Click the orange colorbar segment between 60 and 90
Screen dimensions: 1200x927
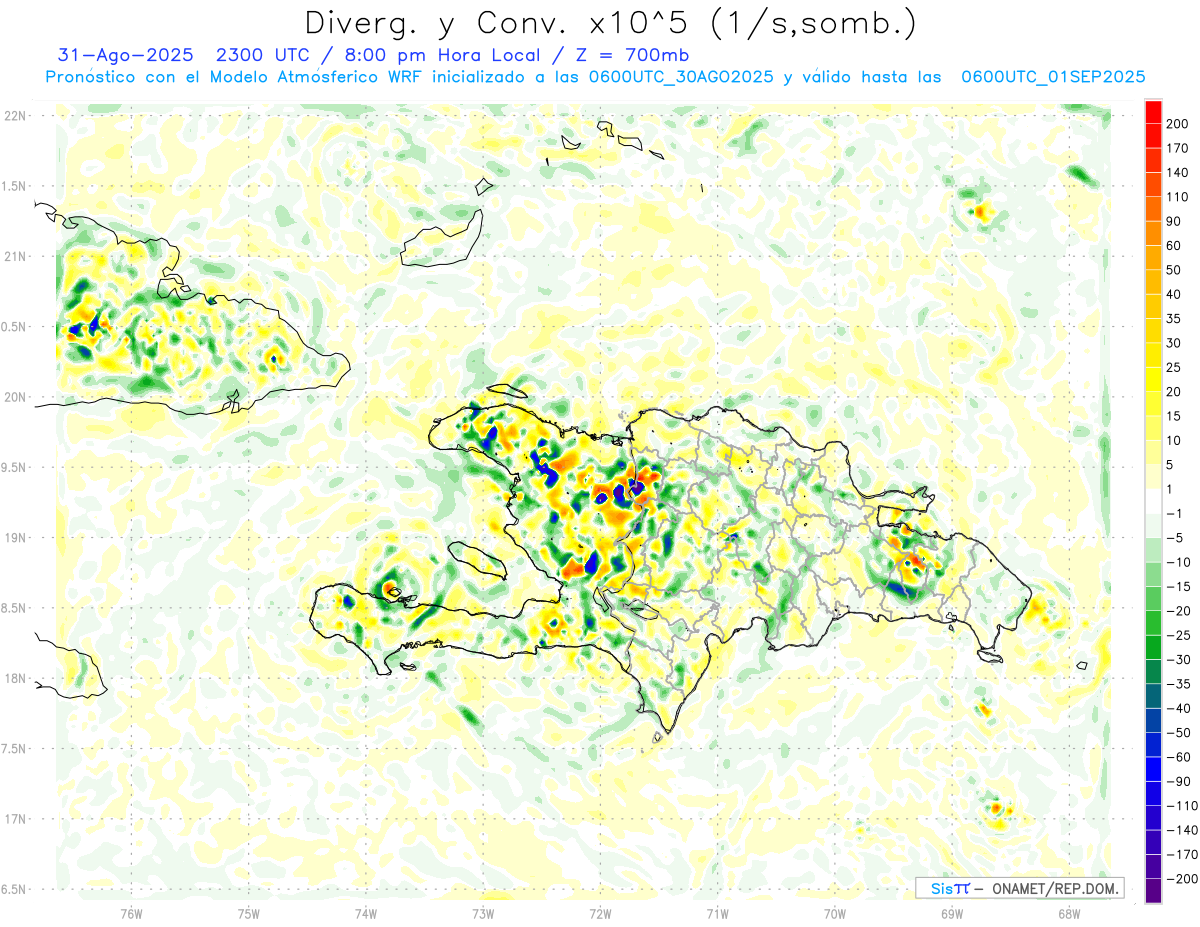click(1153, 233)
